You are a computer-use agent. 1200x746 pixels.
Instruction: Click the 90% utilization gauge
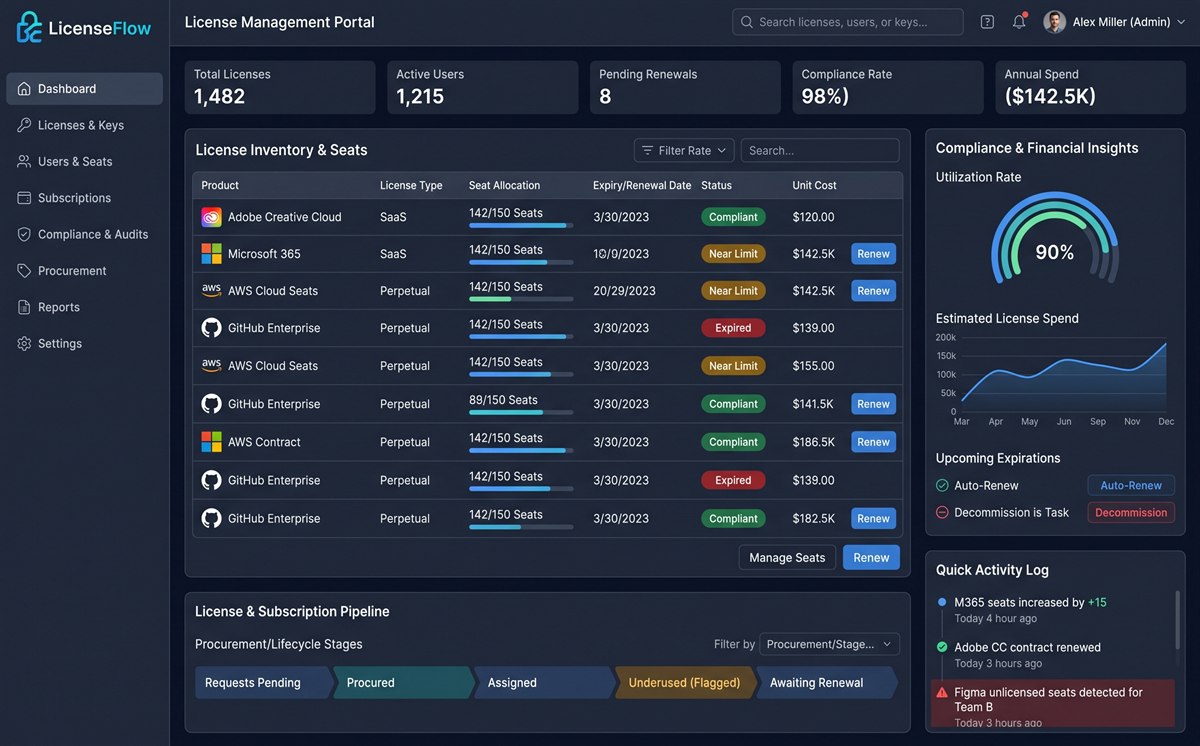tap(1054, 240)
